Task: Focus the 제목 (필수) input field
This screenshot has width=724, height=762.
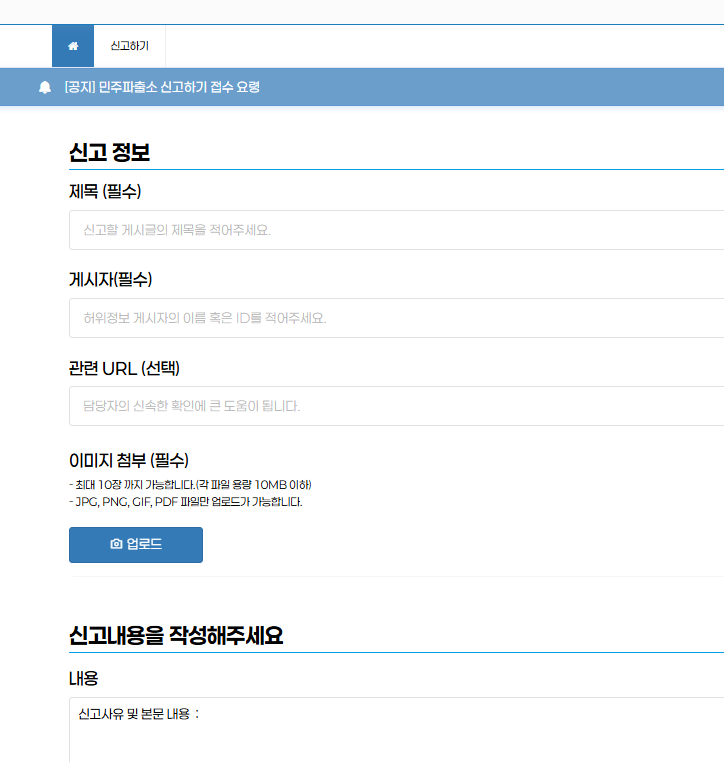Action: pos(396,230)
